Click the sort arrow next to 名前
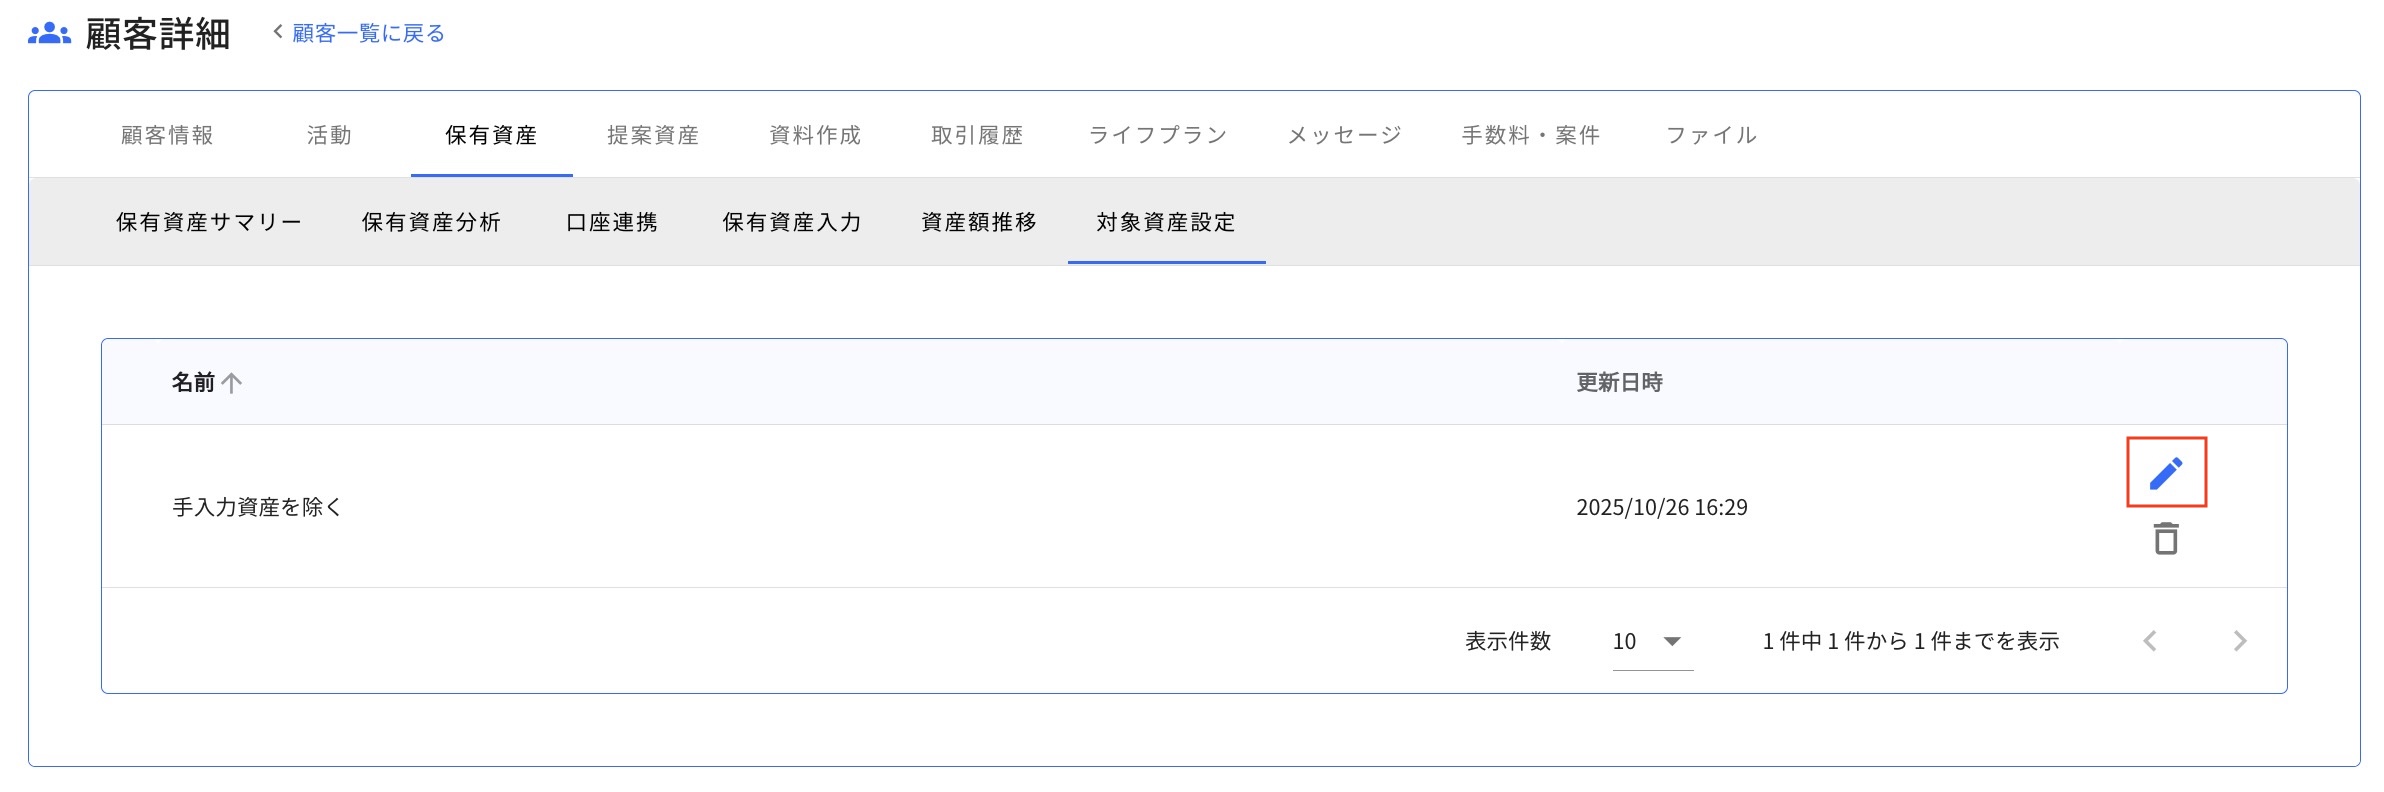2384x792 pixels. pos(232,382)
